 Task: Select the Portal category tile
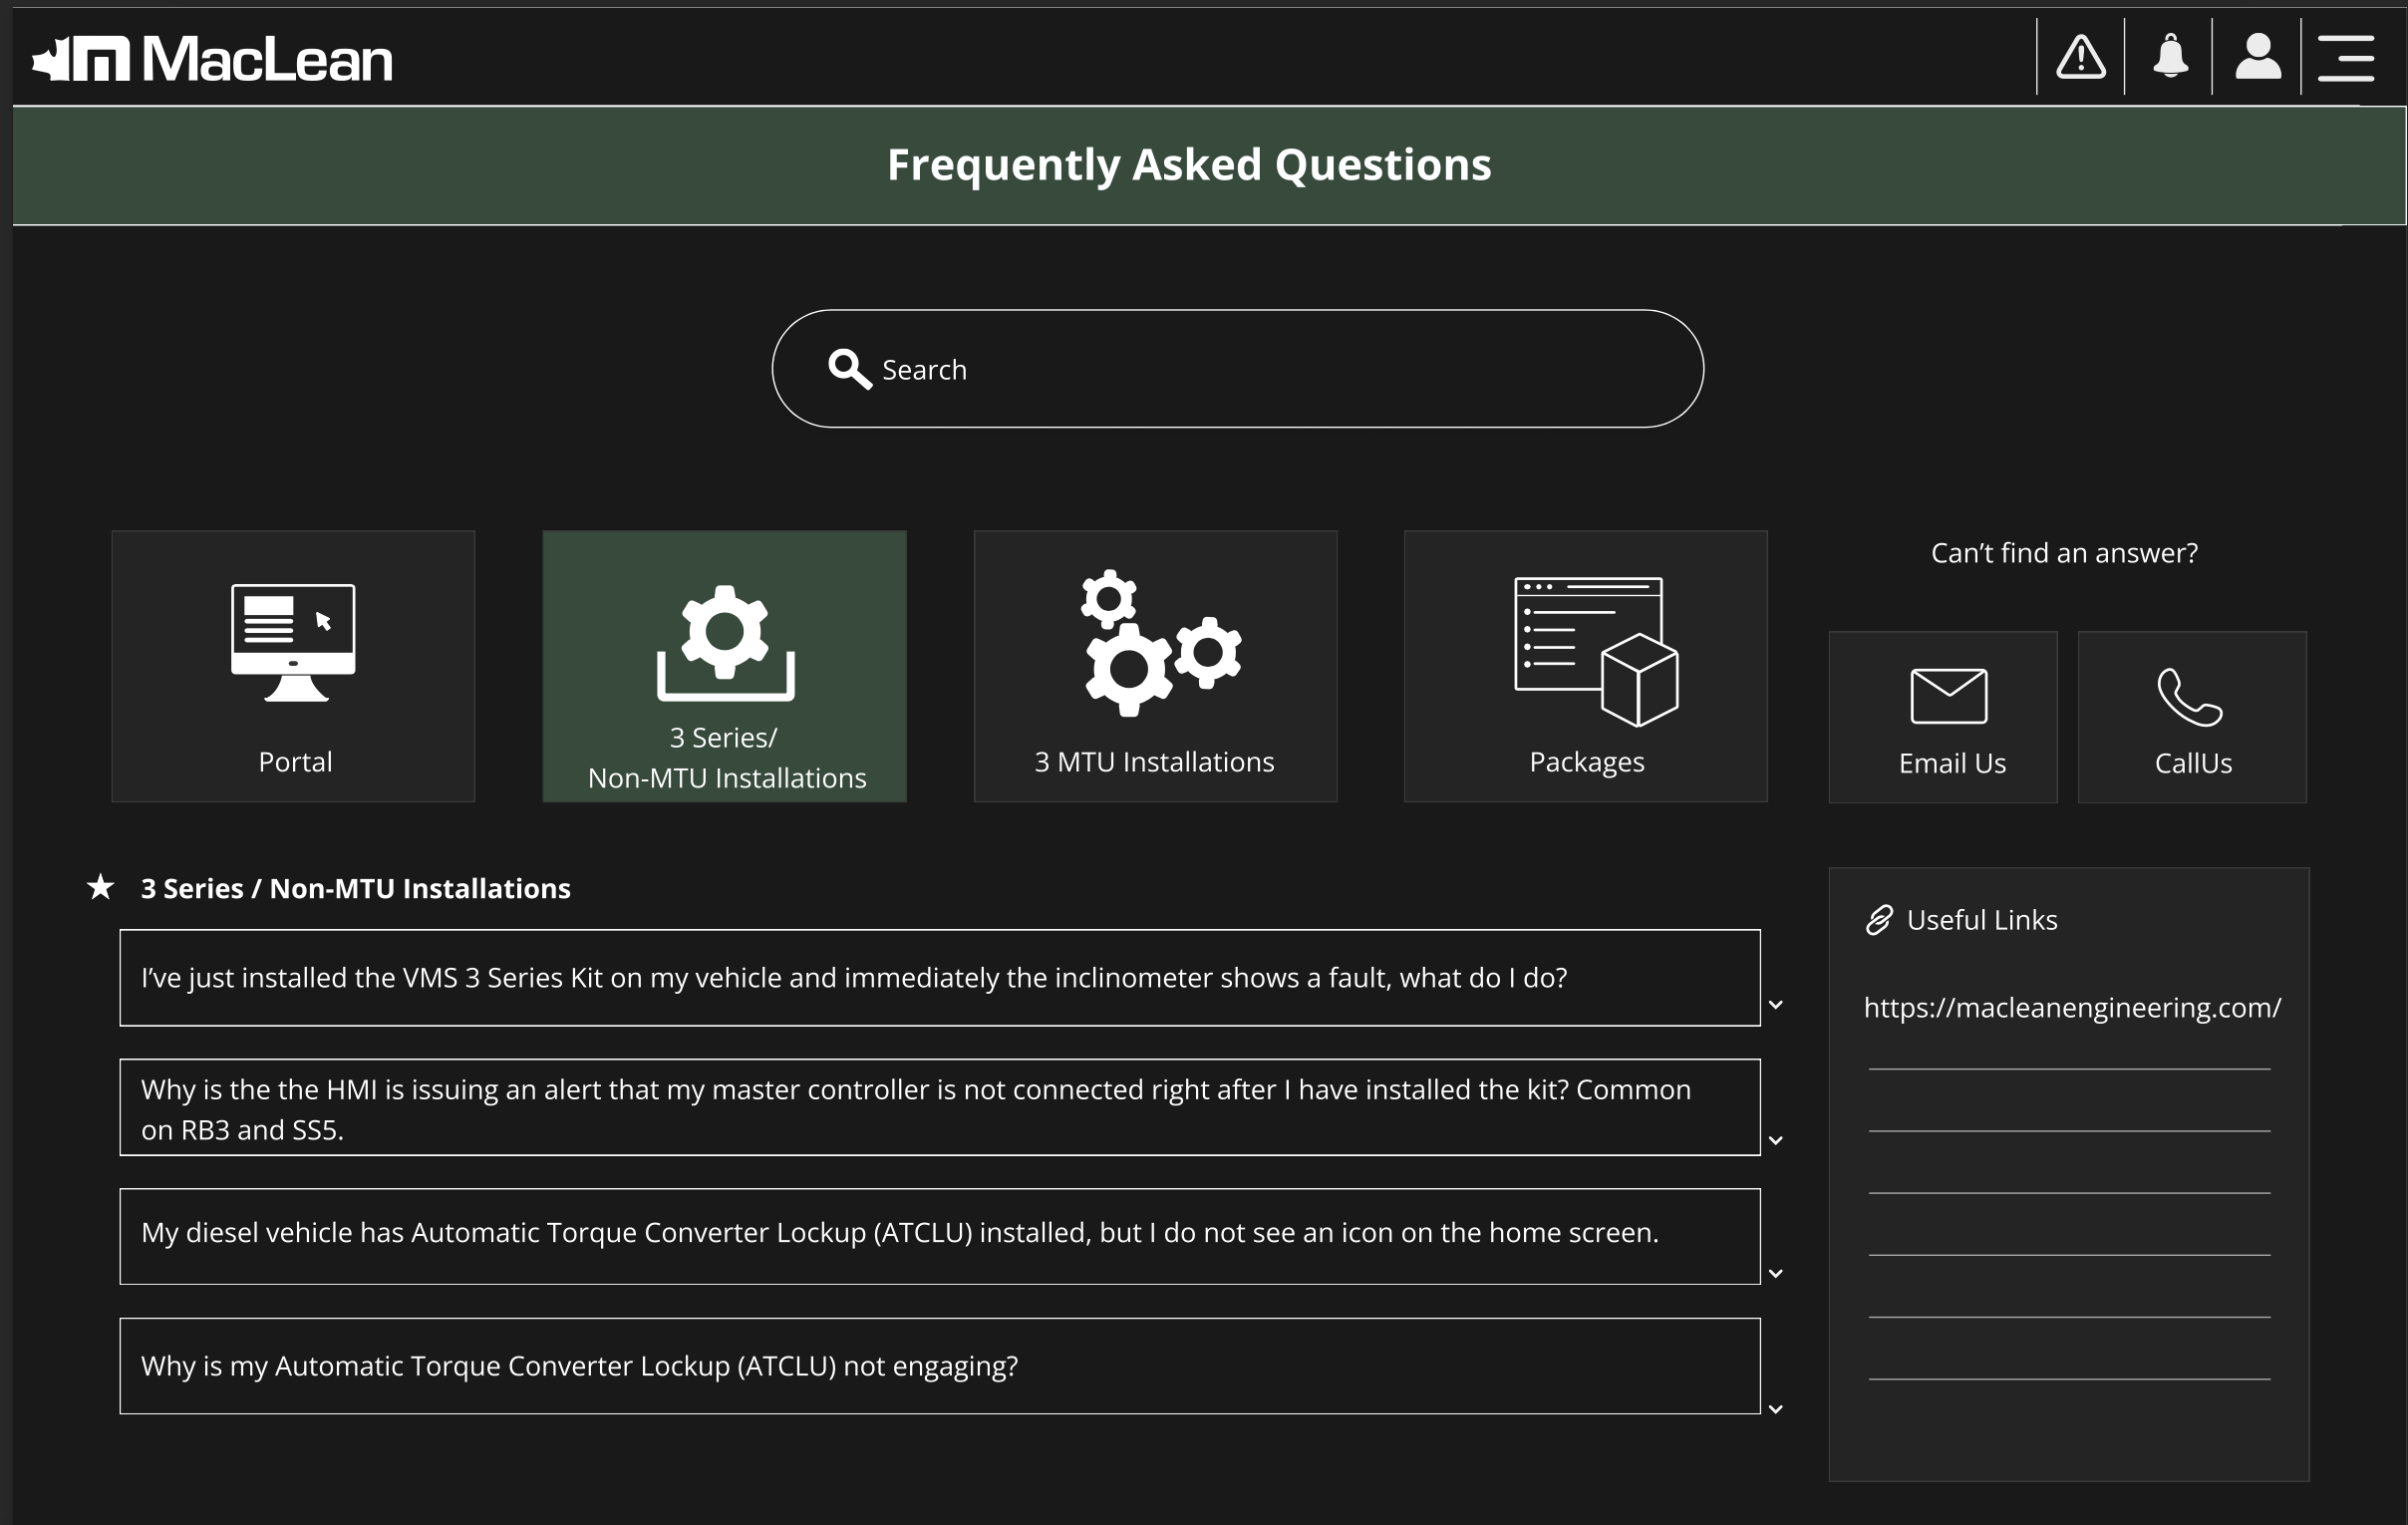coord(293,666)
